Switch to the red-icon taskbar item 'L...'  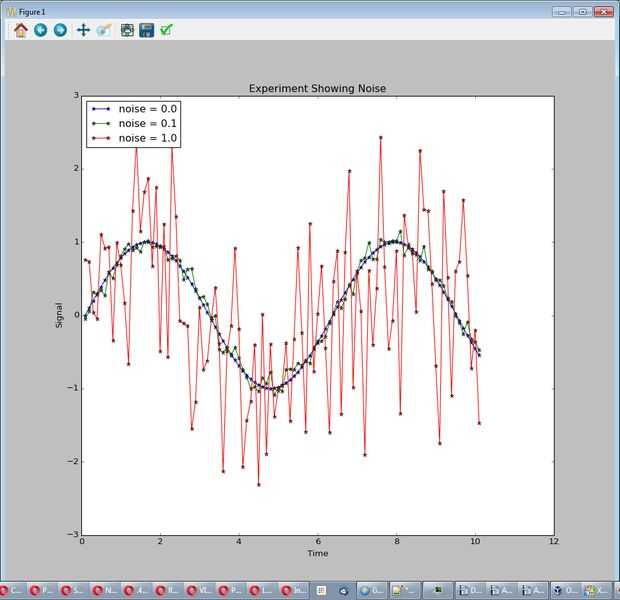coord(262,591)
